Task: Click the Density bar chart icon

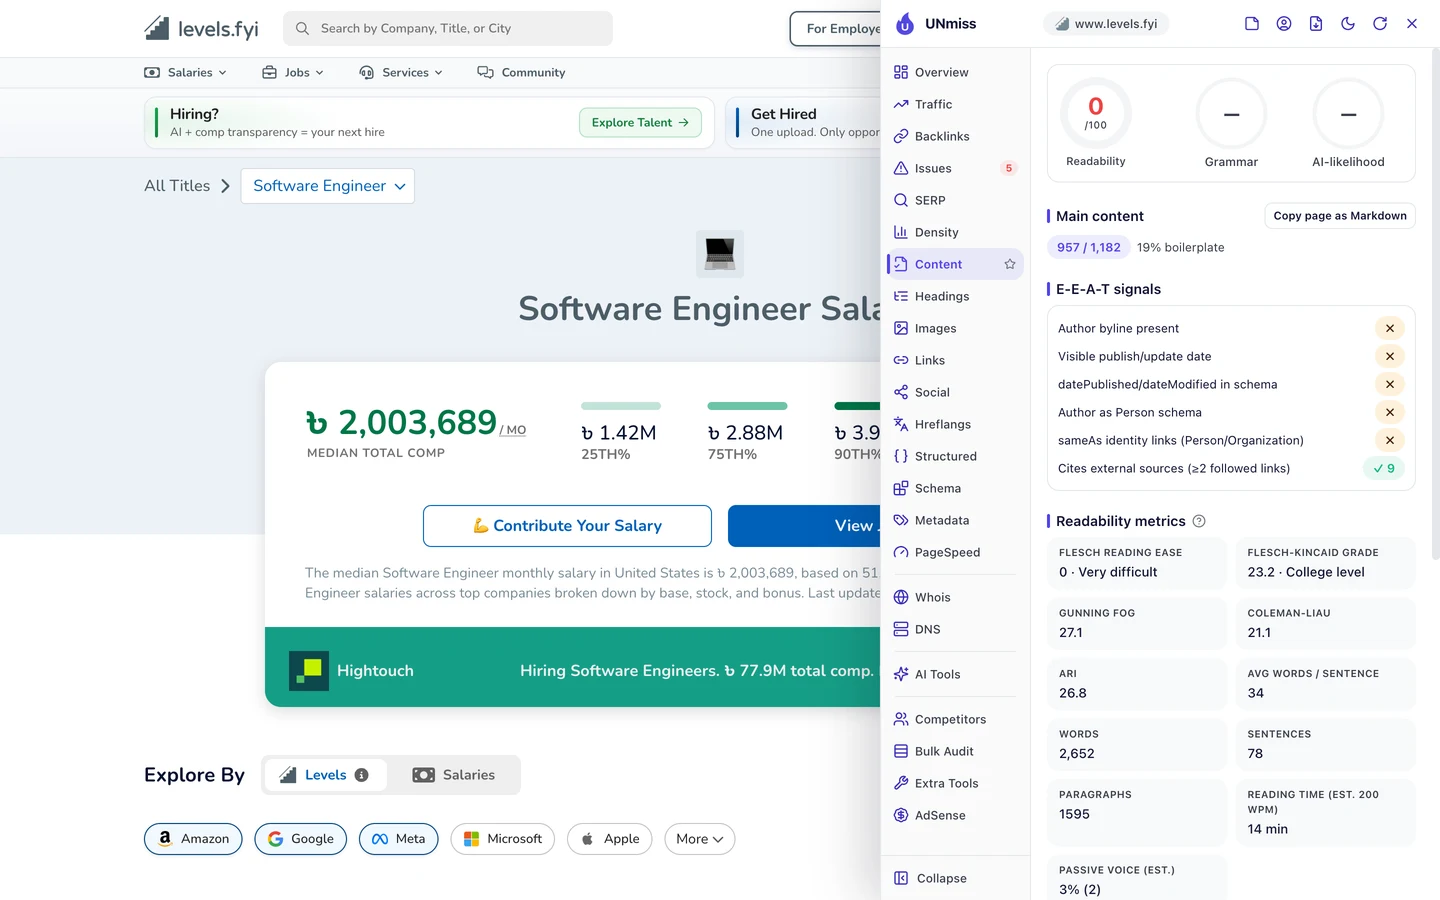Action: (901, 232)
